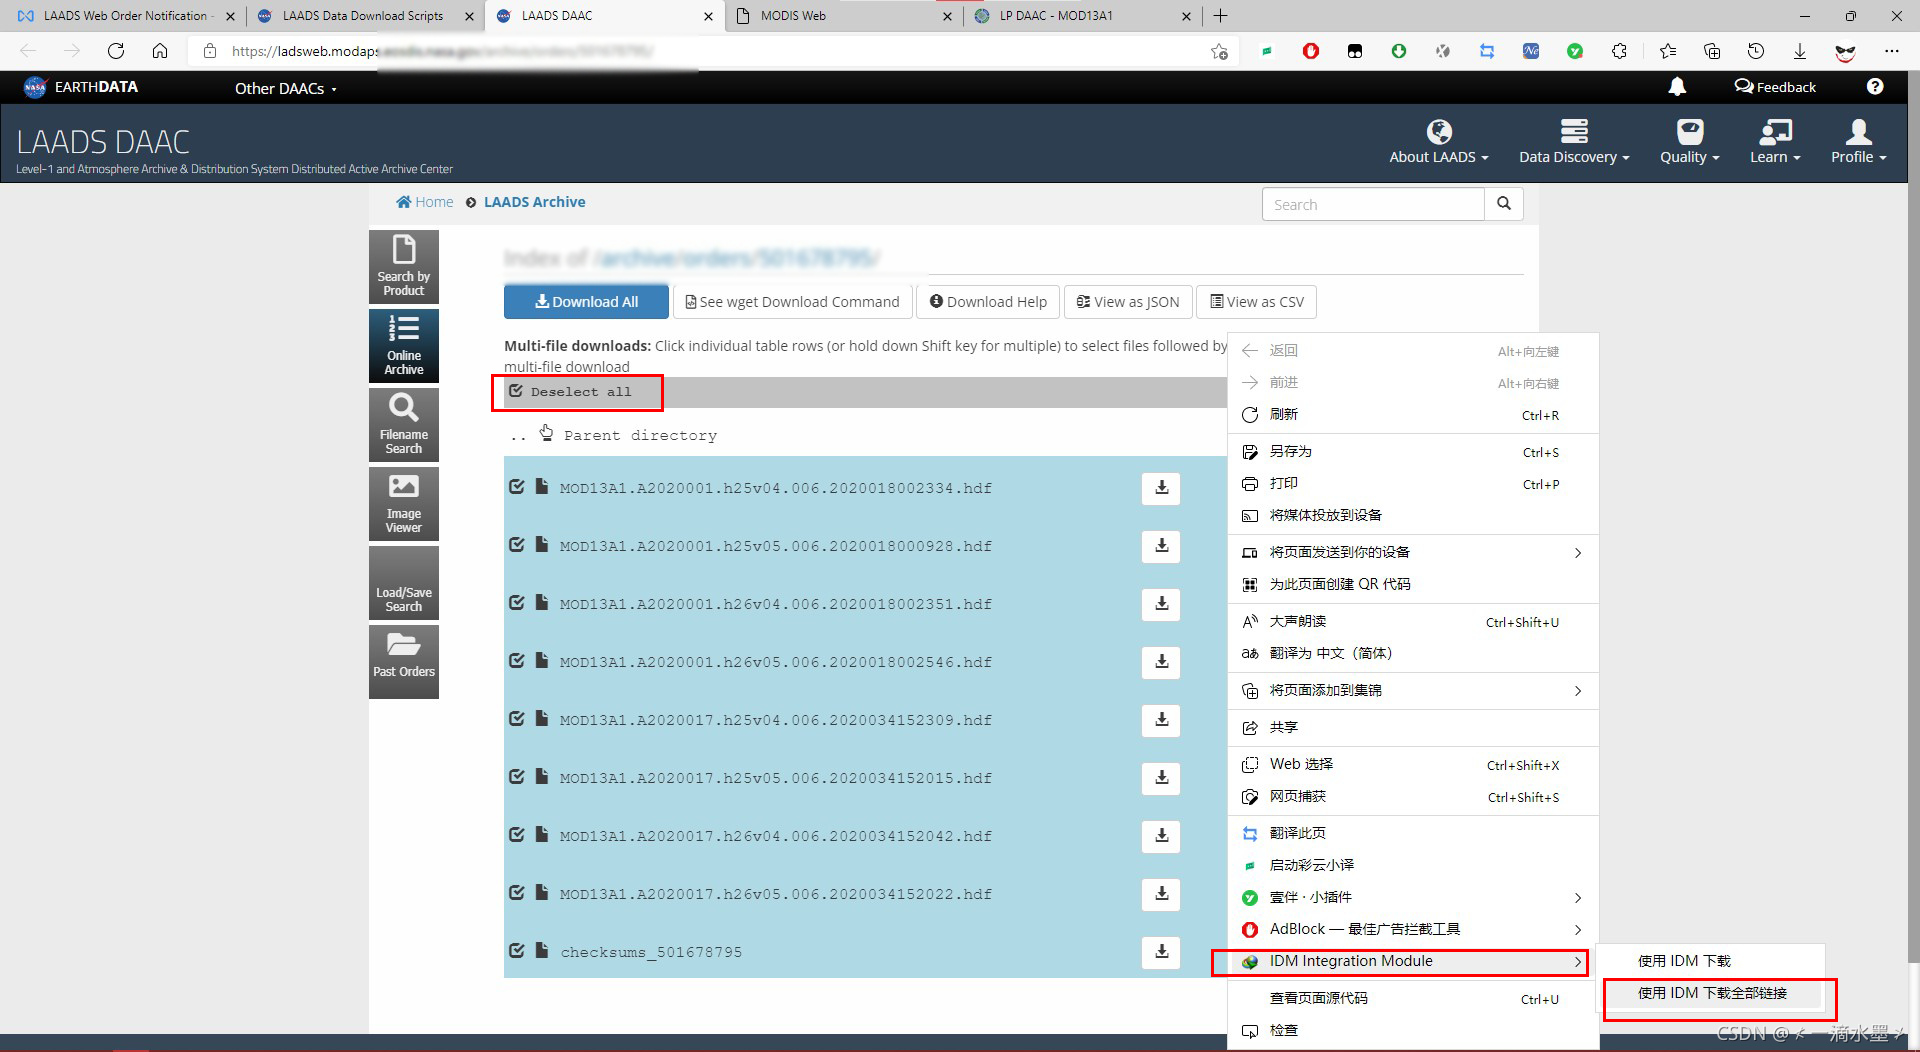Select 检查 from the context menu
This screenshot has width=1920, height=1052.
point(1412,1030)
